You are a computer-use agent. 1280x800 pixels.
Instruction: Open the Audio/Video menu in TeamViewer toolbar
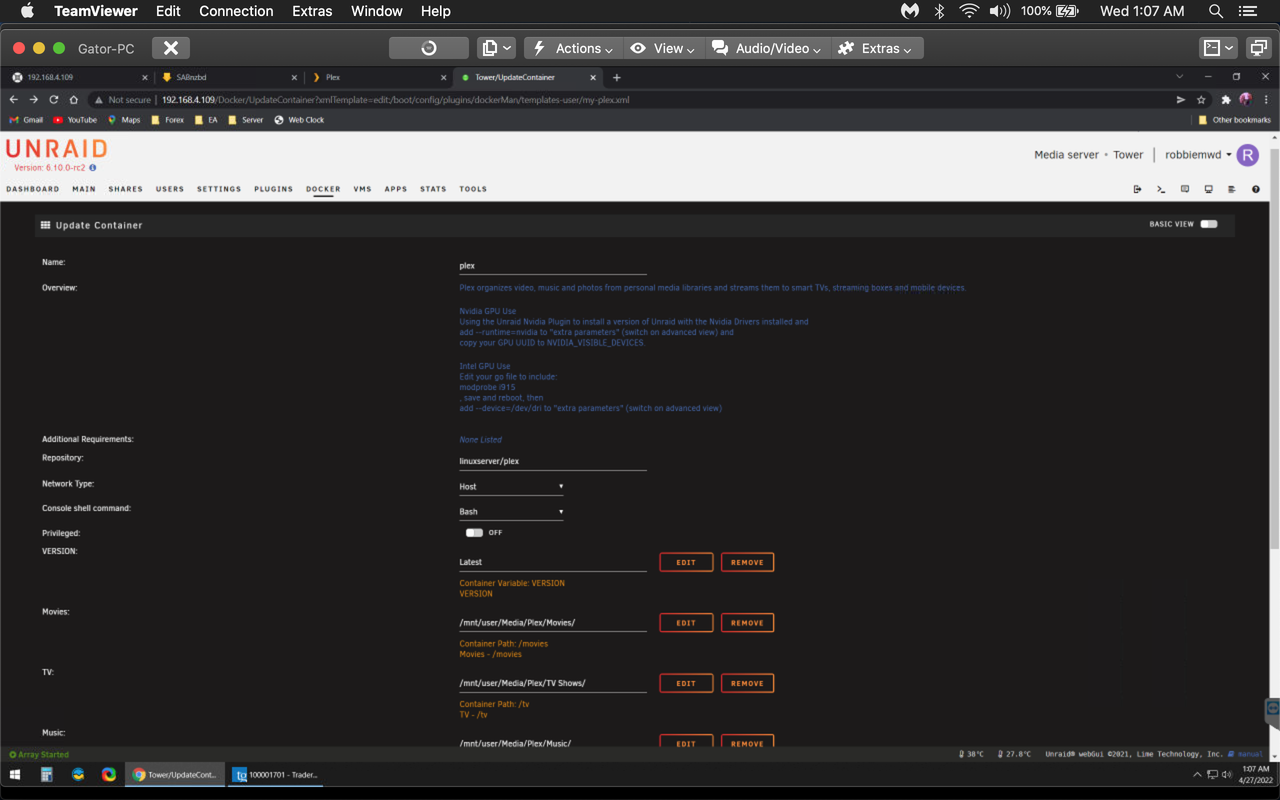pyautogui.click(x=766, y=47)
